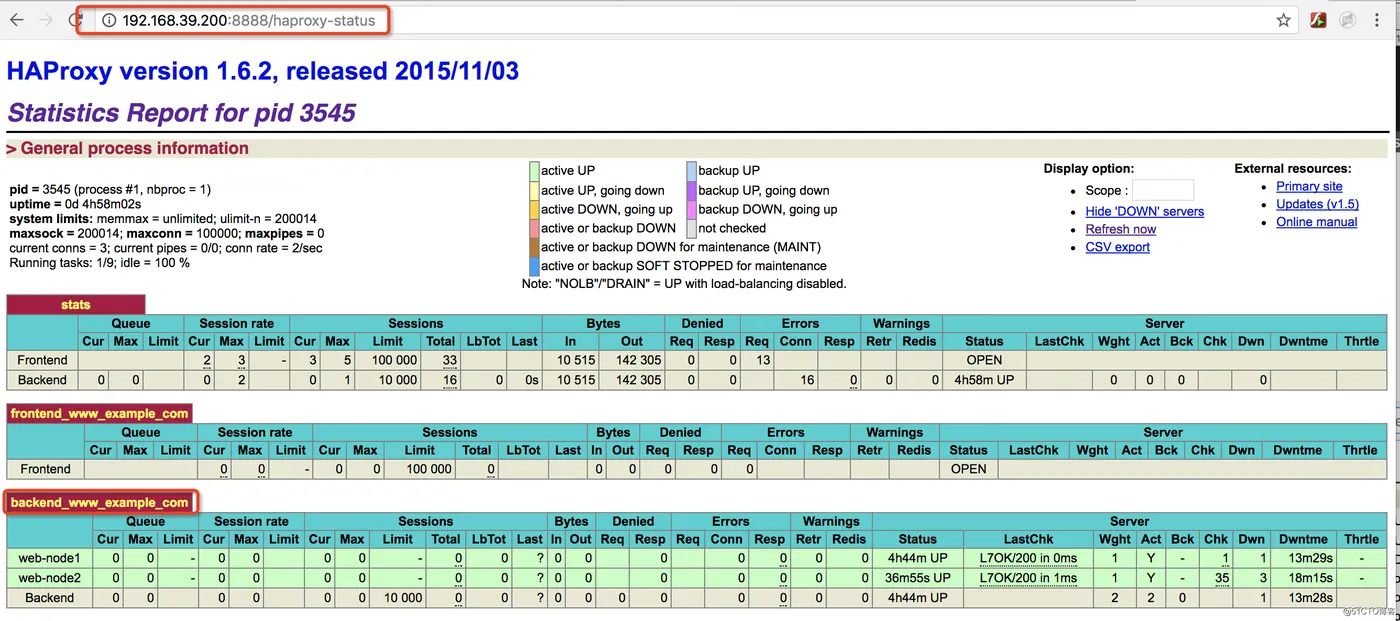Click the browser forward arrow
Screen dimensions: 1400x621
[x=45, y=20]
